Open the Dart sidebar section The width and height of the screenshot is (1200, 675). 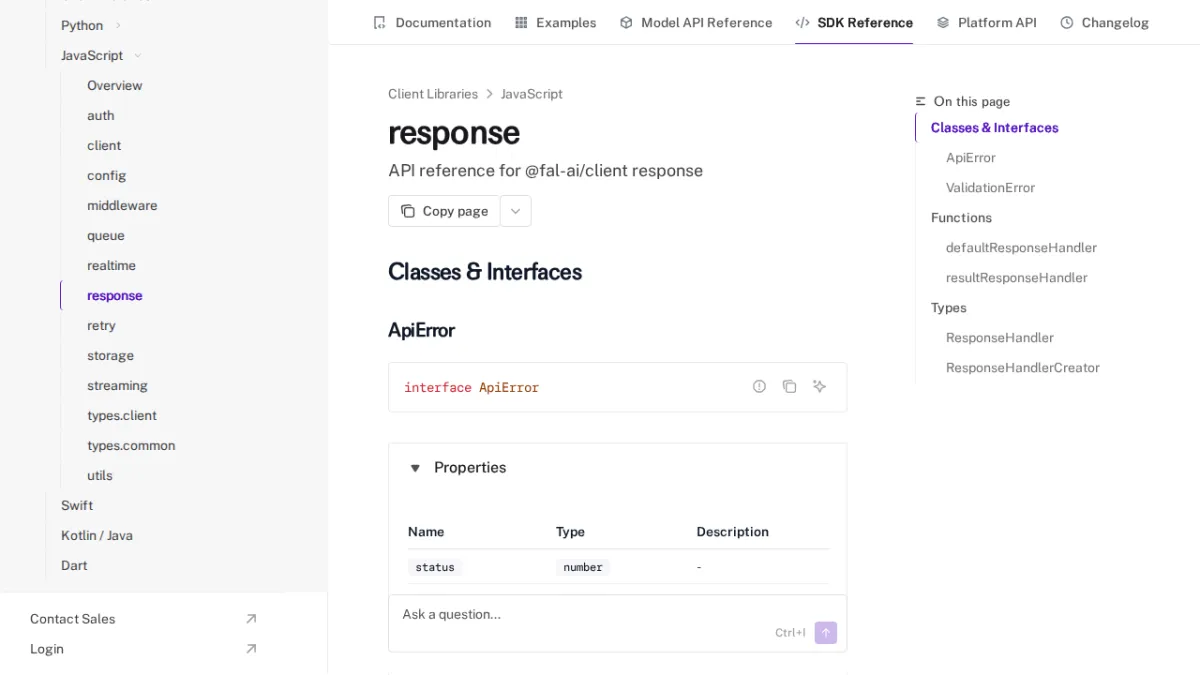click(x=74, y=565)
